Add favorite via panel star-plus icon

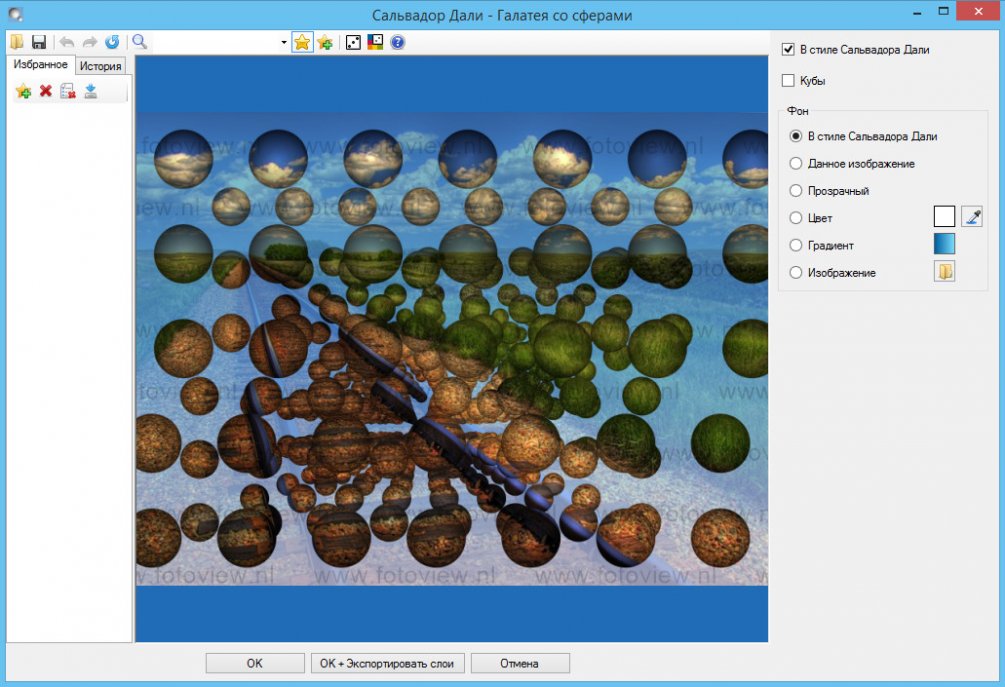[24, 91]
